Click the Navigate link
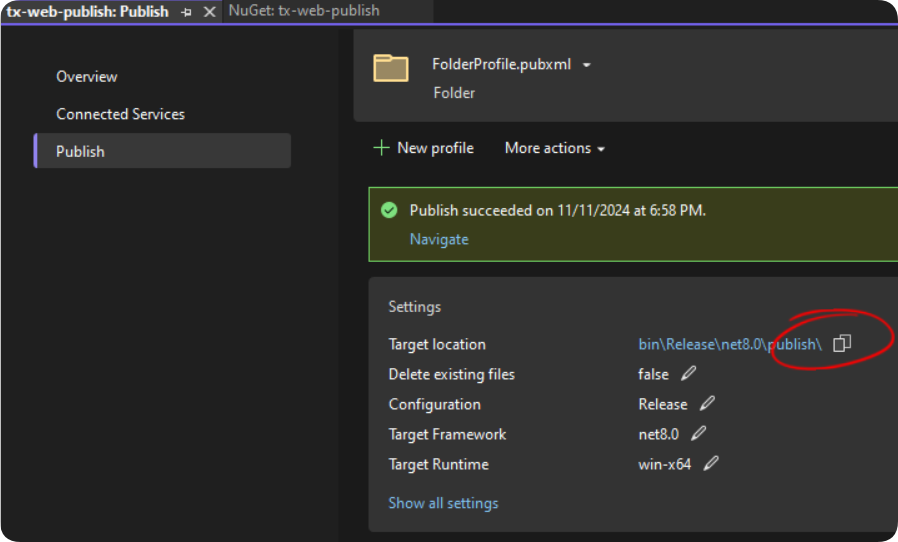The height and width of the screenshot is (542, 898). [439, 239]
